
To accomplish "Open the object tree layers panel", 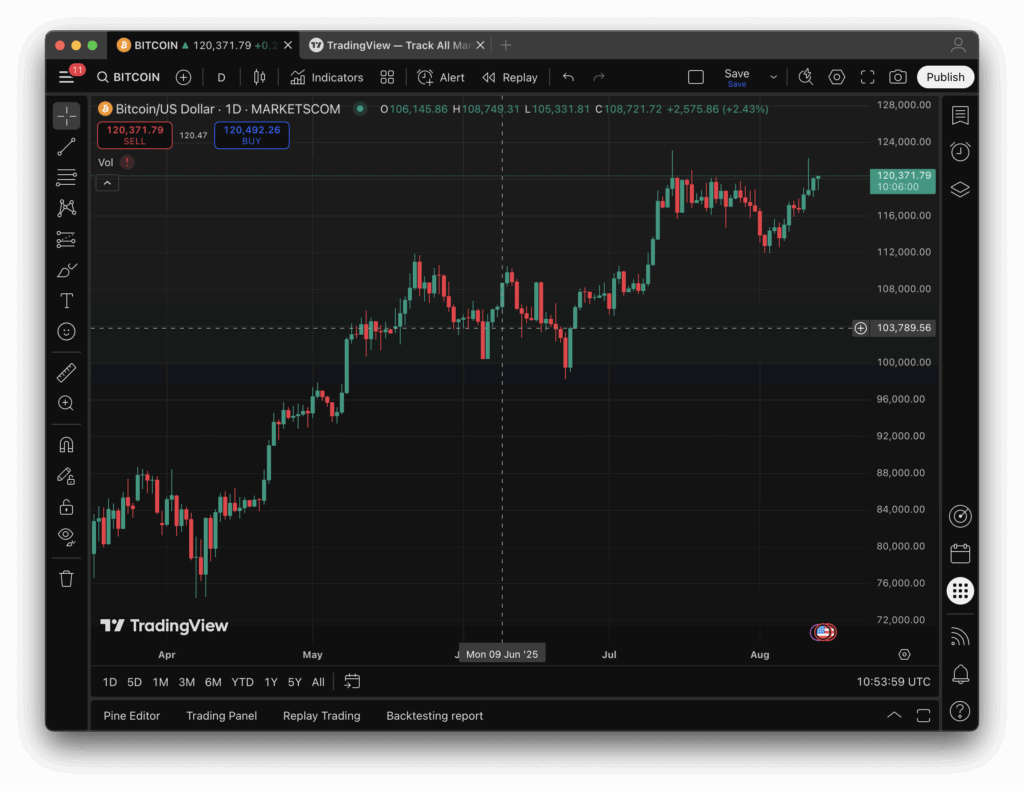I will point(960,189).
